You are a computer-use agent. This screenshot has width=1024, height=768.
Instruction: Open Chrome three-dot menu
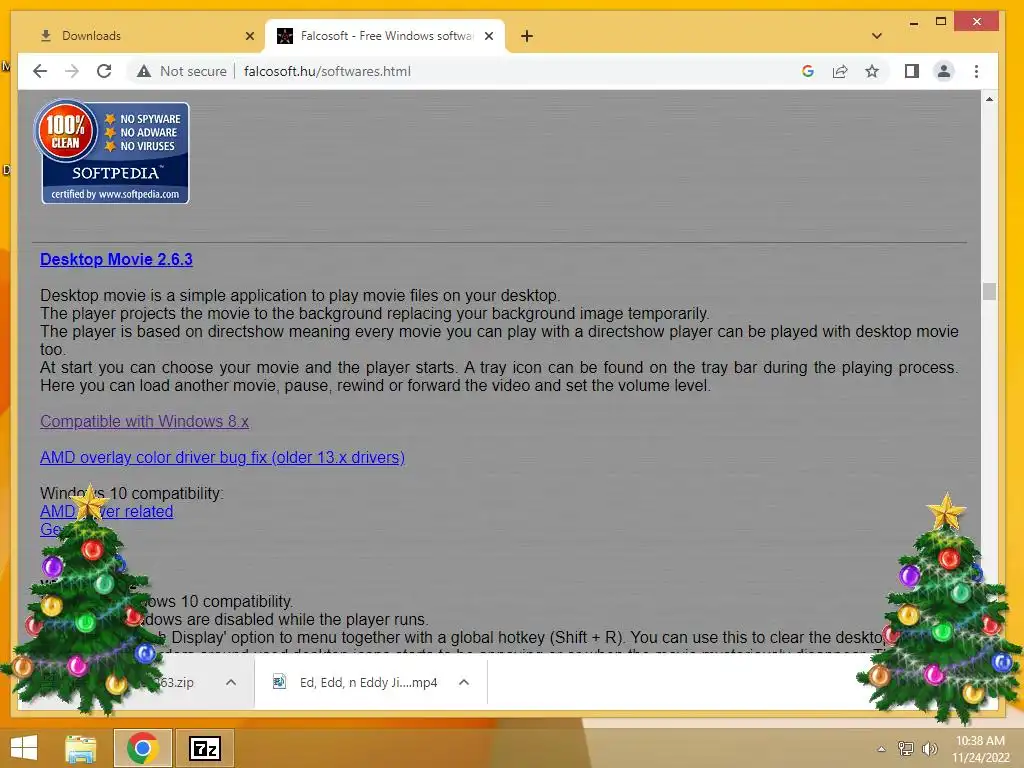[x=976, y=71]
